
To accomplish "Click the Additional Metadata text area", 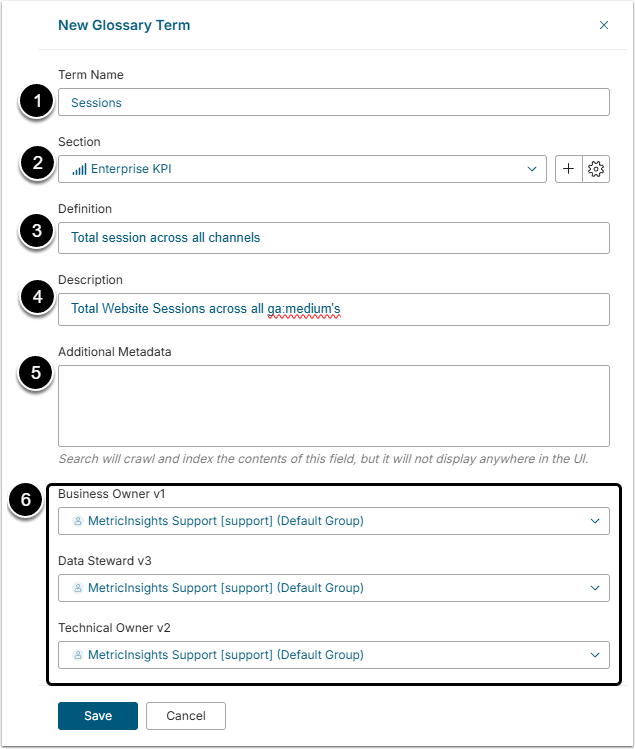I will (x=333, y=405).
